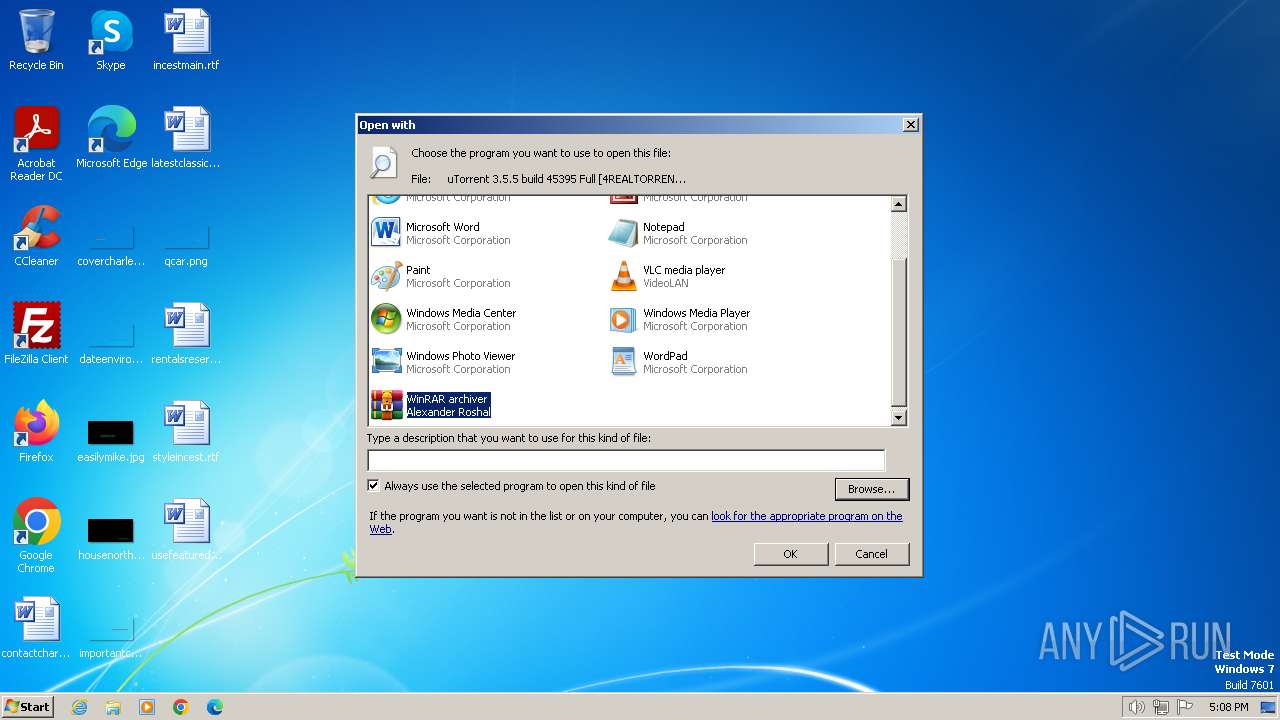
Task: Click the volume speaker tray icon
Action: 1136,707
